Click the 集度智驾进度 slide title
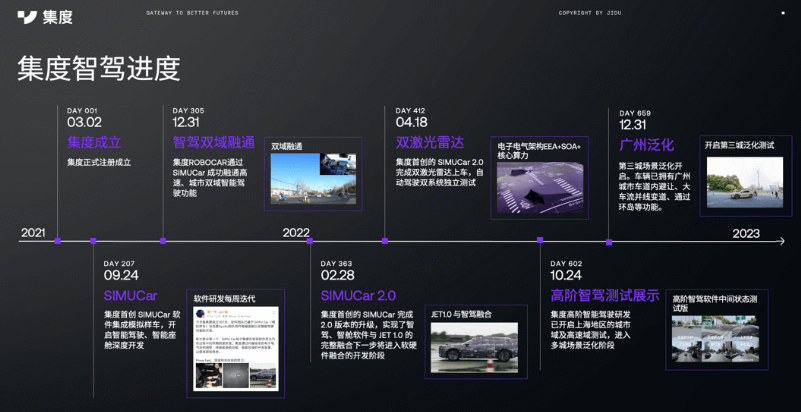Viewport: 801px width, 412px height. point(99,69)
